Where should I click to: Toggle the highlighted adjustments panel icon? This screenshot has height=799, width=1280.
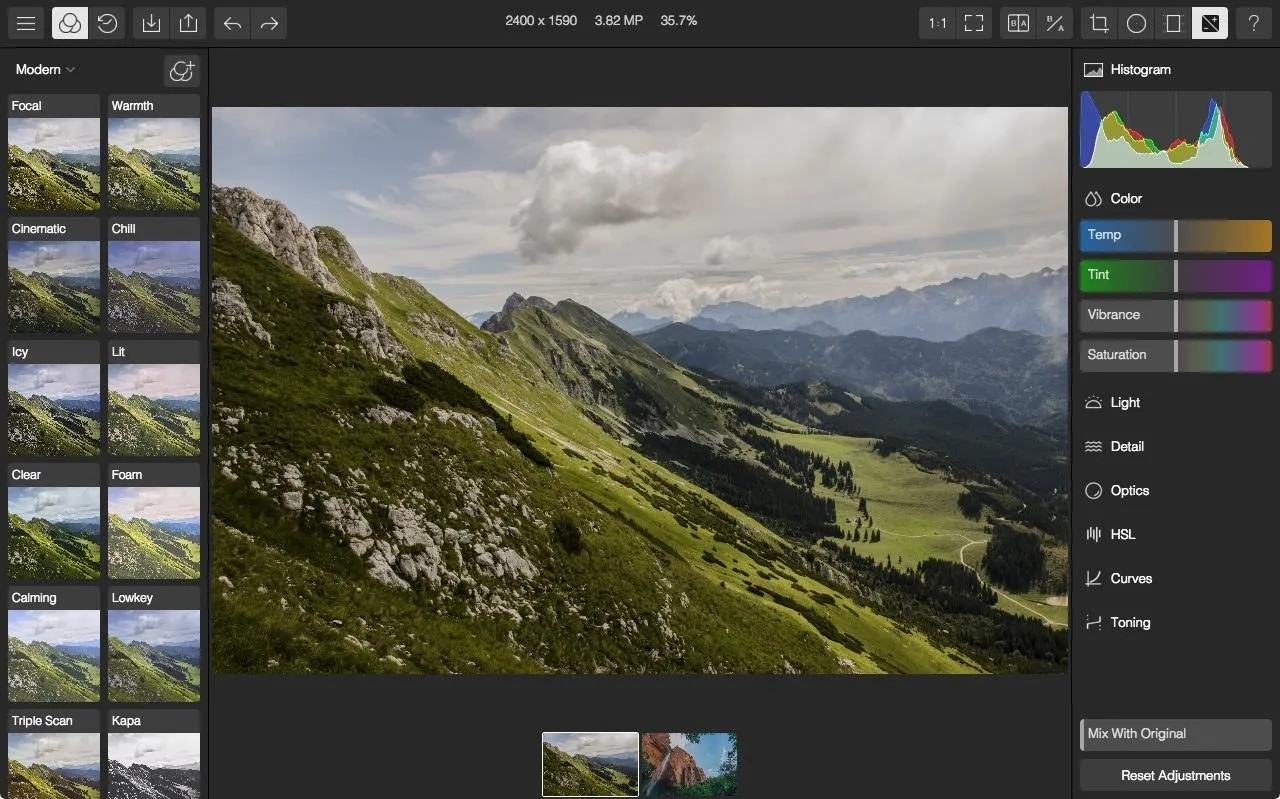click(1210, 23)
